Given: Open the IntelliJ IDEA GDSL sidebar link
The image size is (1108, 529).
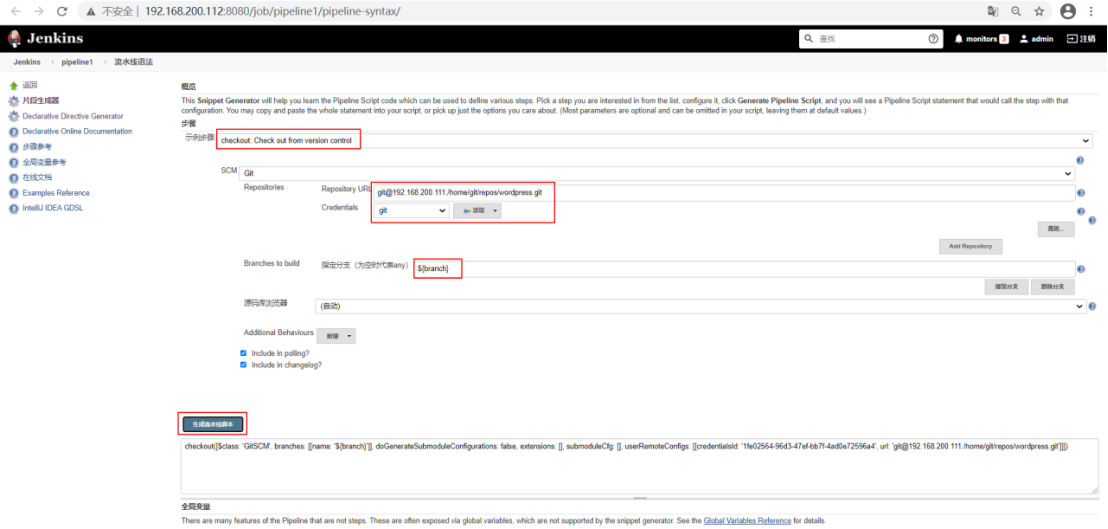Looking at the screenshot, I should point(53,208).
